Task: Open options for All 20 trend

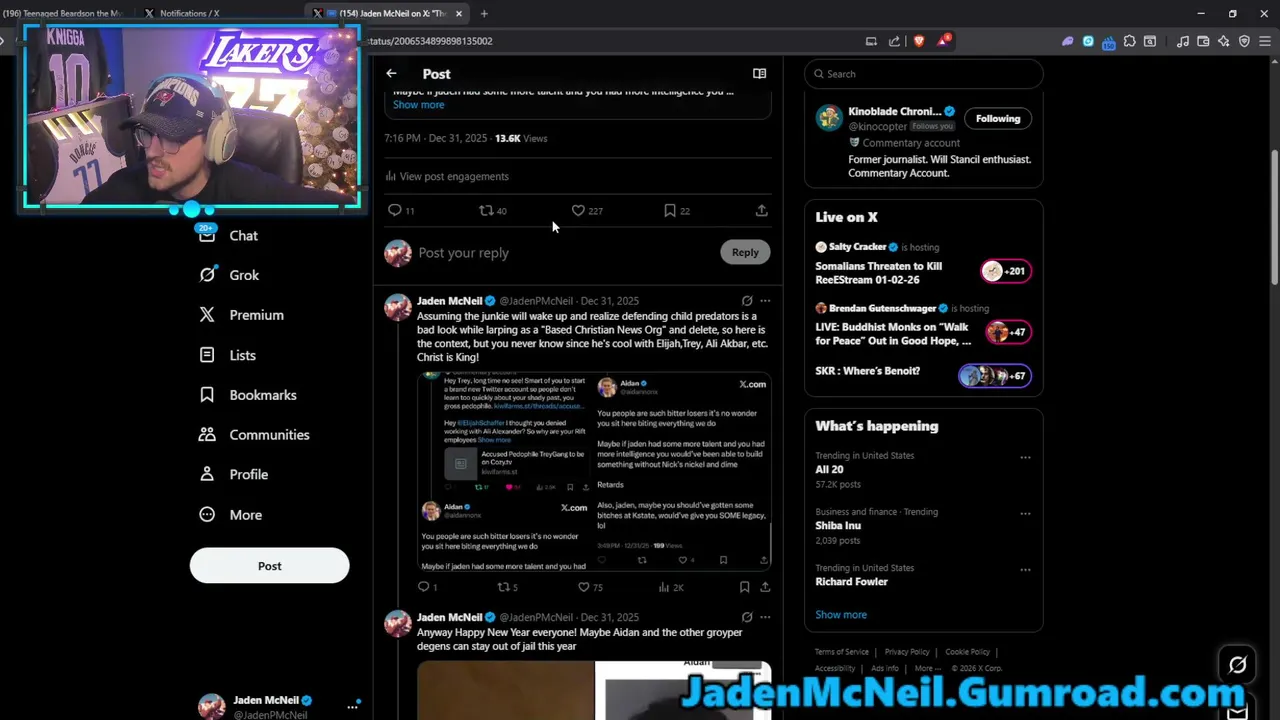Action: (x=1025, y=457)
